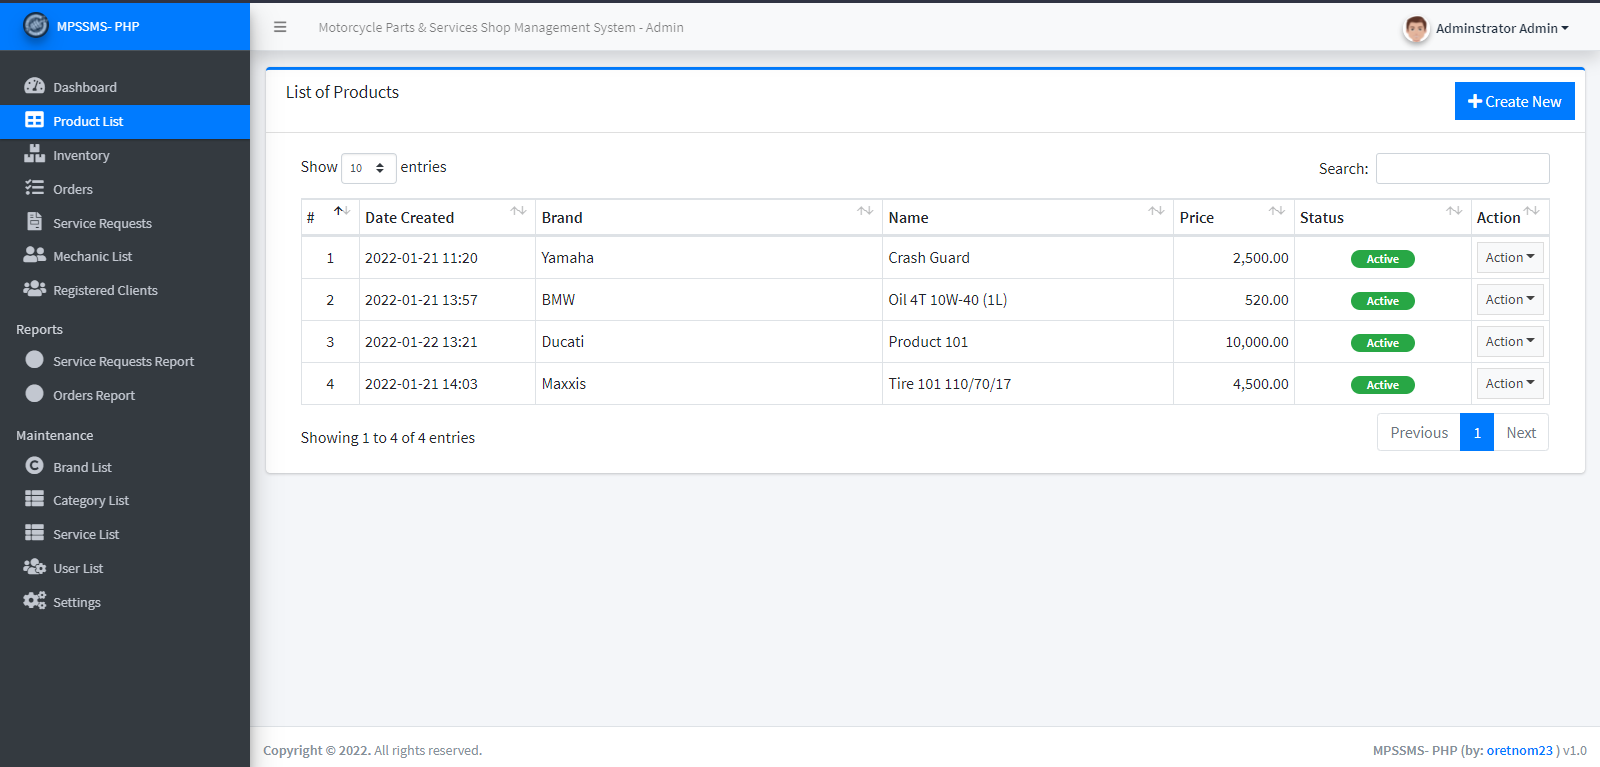Click the administrator avatar image
Viewport: 1600px width, 767px height.
[x=1416, y=28]
